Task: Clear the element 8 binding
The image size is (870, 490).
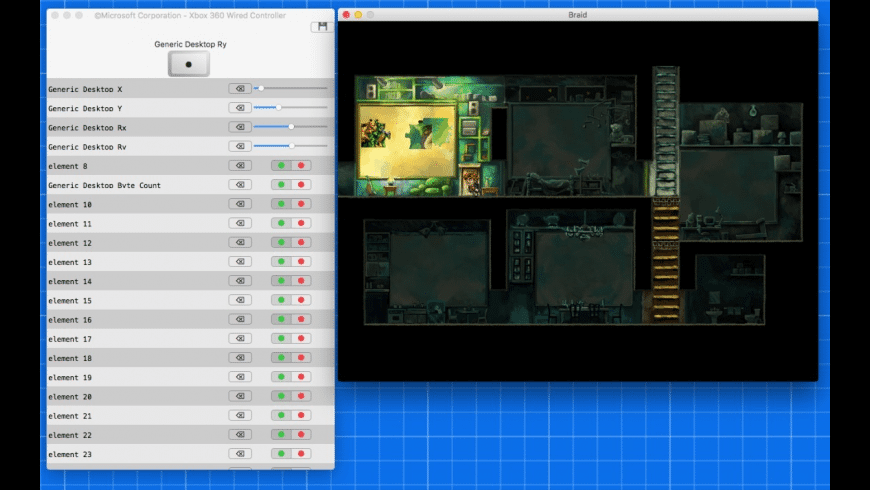Action: [x=239, y=166]
